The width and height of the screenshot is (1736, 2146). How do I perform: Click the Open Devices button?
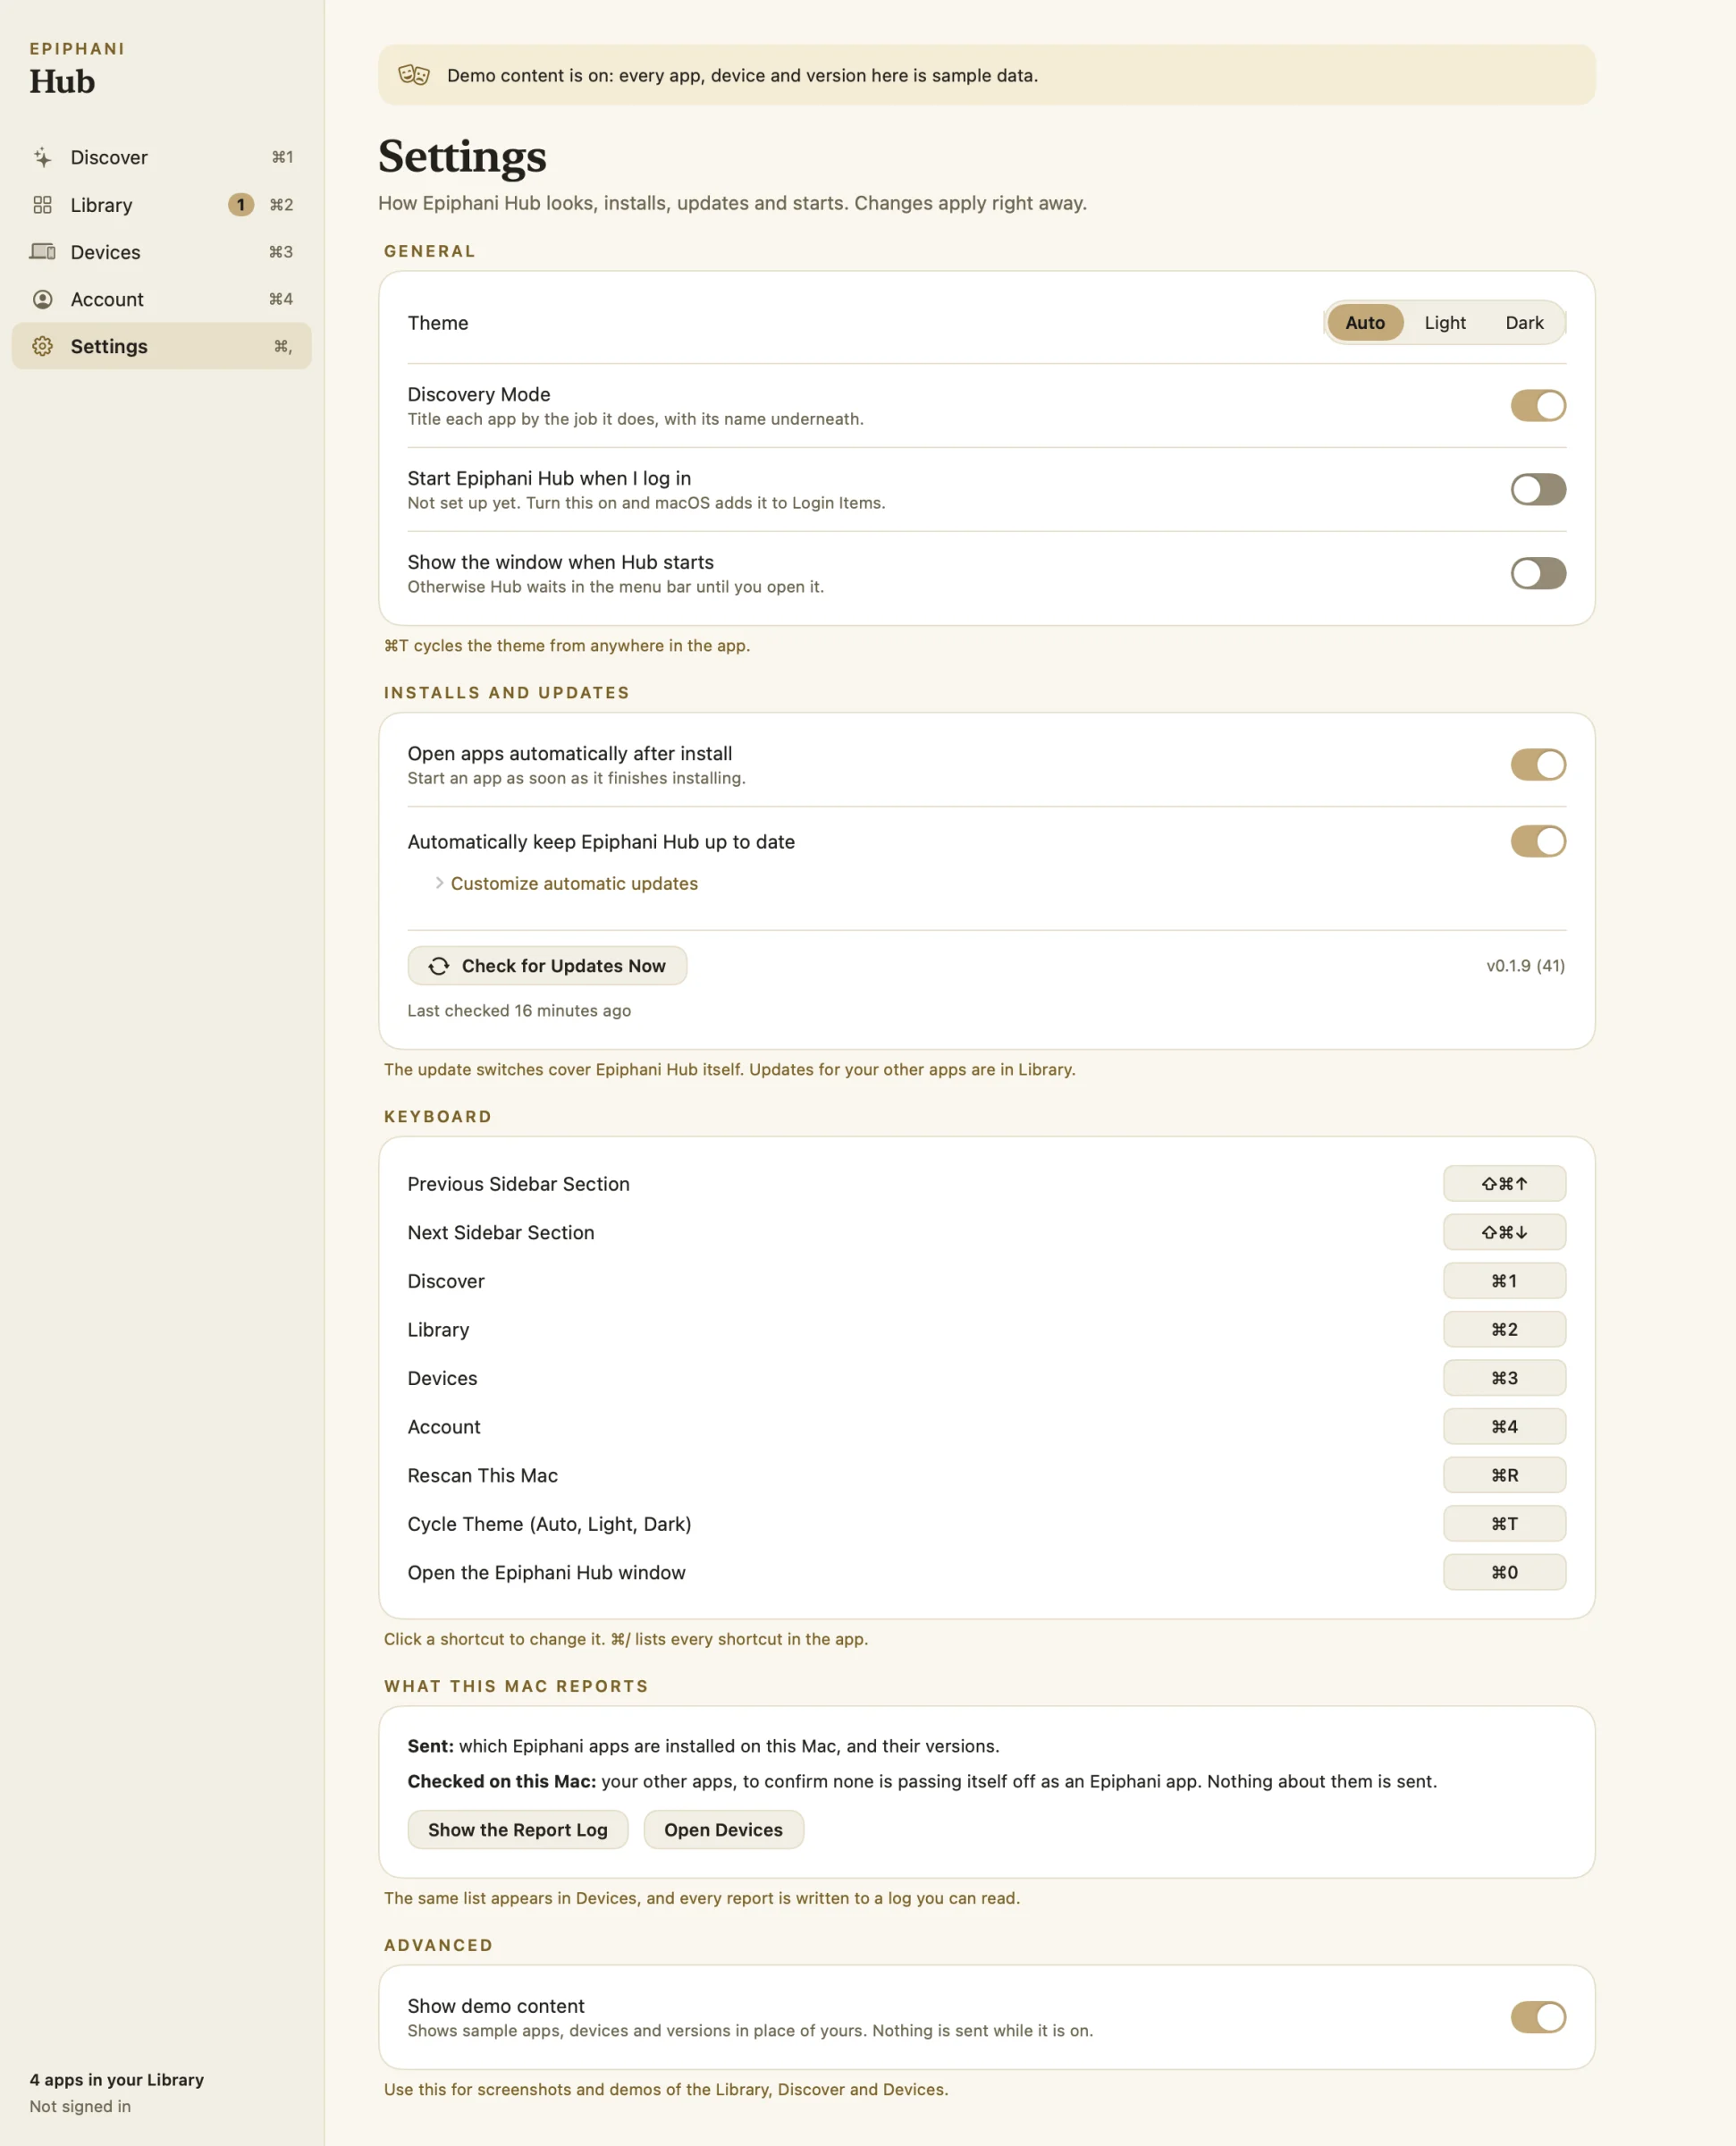(x=723, y=1830)
